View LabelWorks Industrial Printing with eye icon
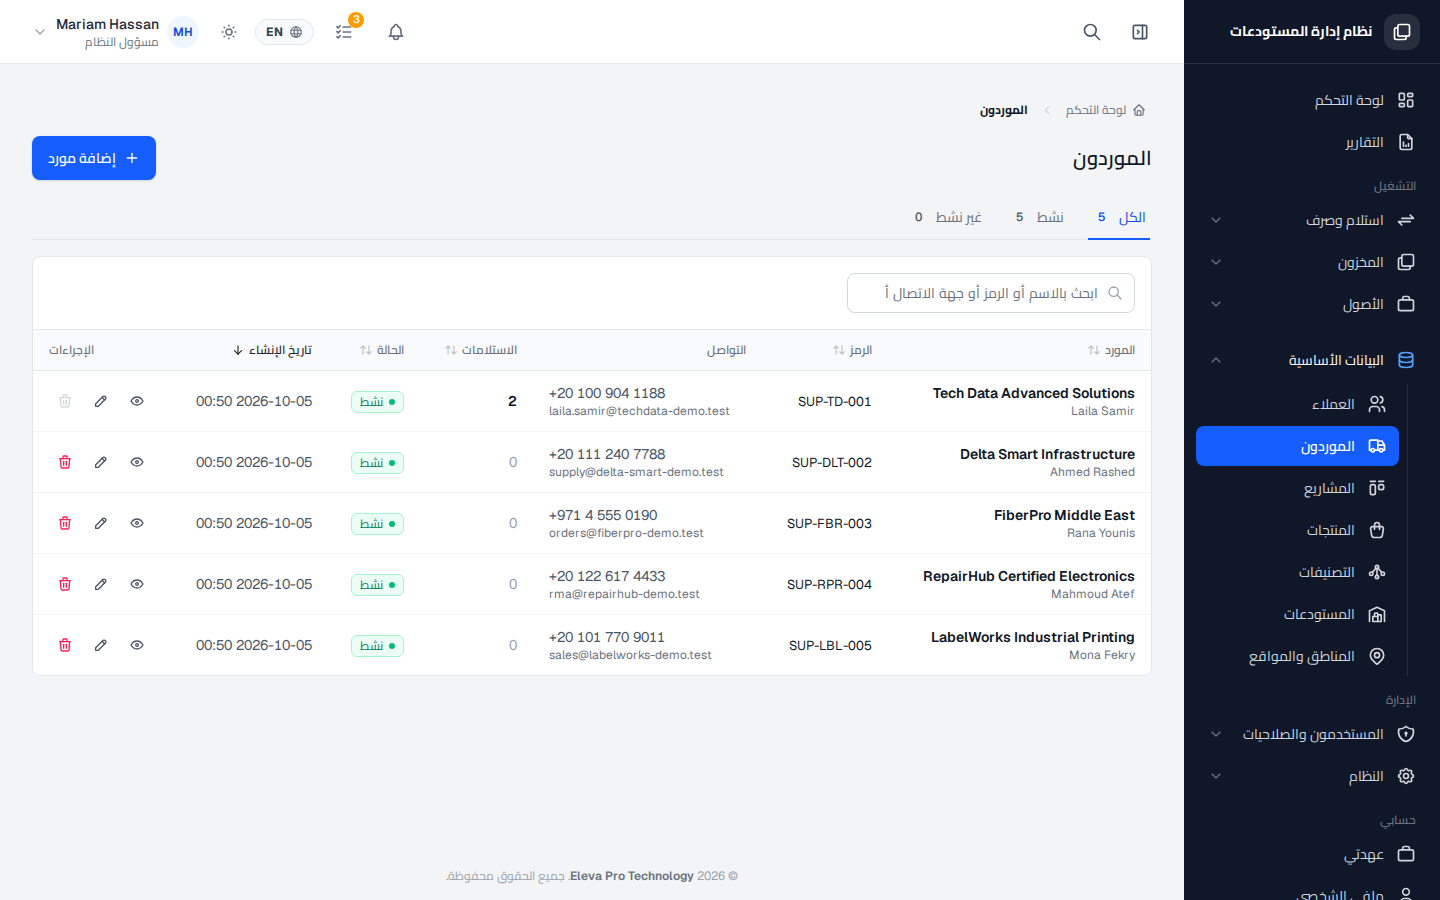Viewport: 1440px width, 900px height. (x=137, y=645)
